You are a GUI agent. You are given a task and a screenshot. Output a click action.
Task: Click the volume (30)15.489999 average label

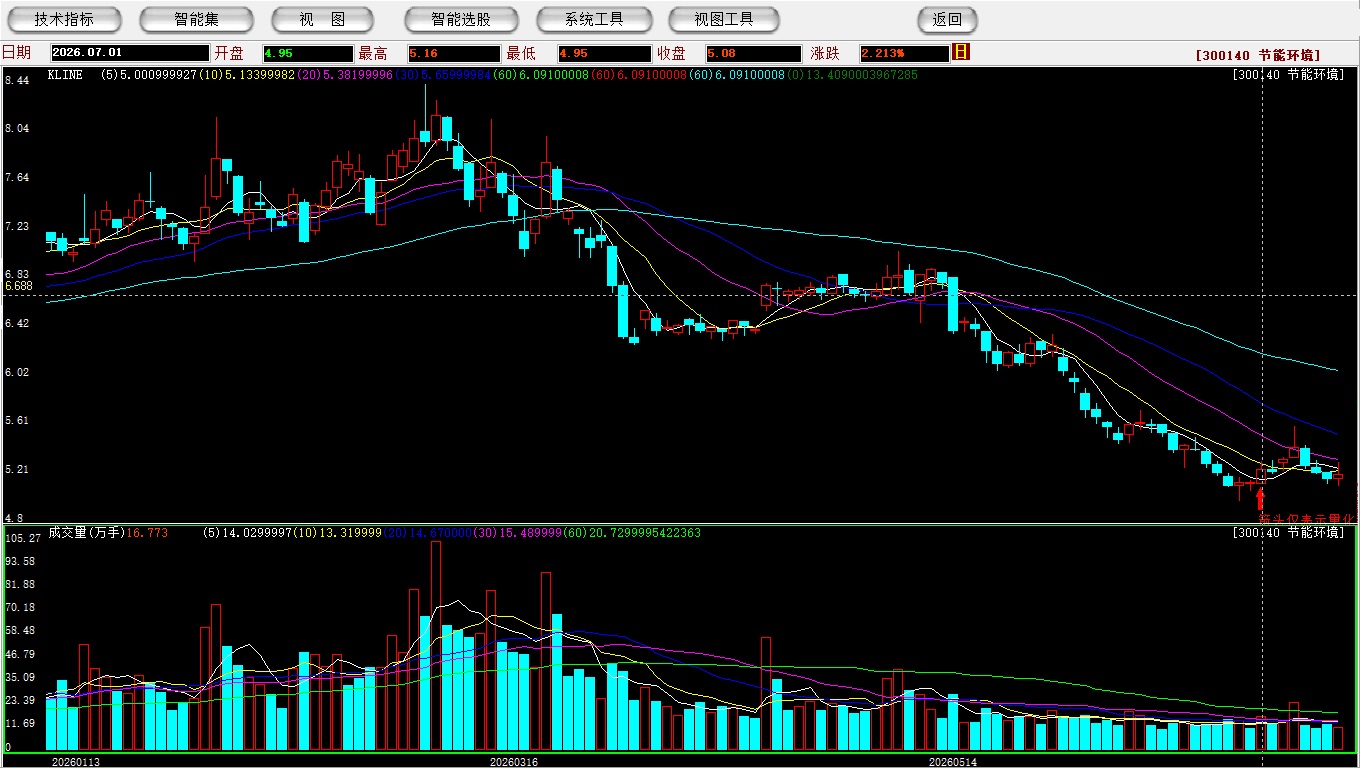coord(520,533)
